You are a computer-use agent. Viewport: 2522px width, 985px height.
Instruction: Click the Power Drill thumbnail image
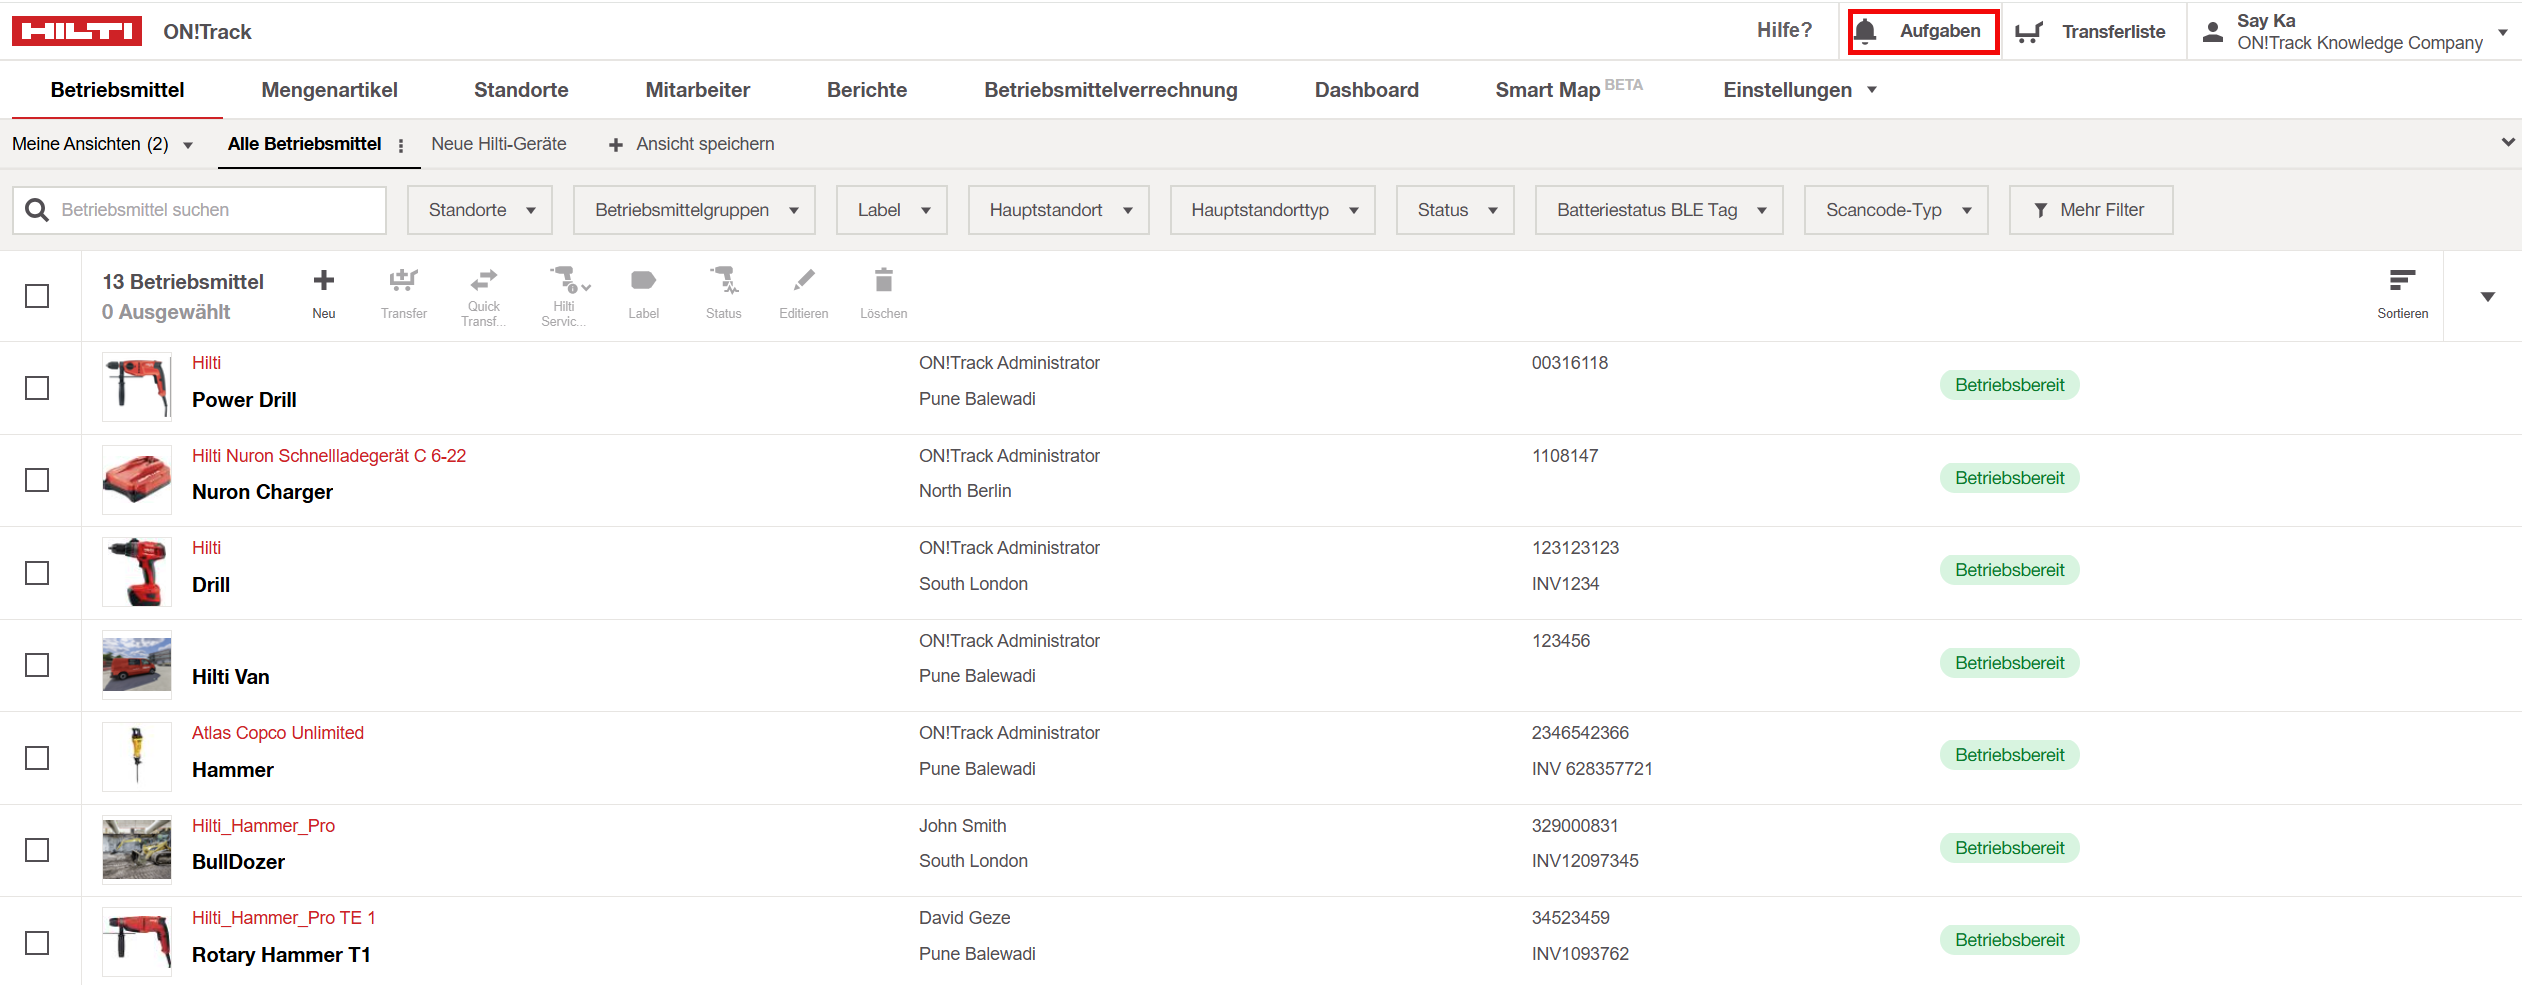coord(137,388)
